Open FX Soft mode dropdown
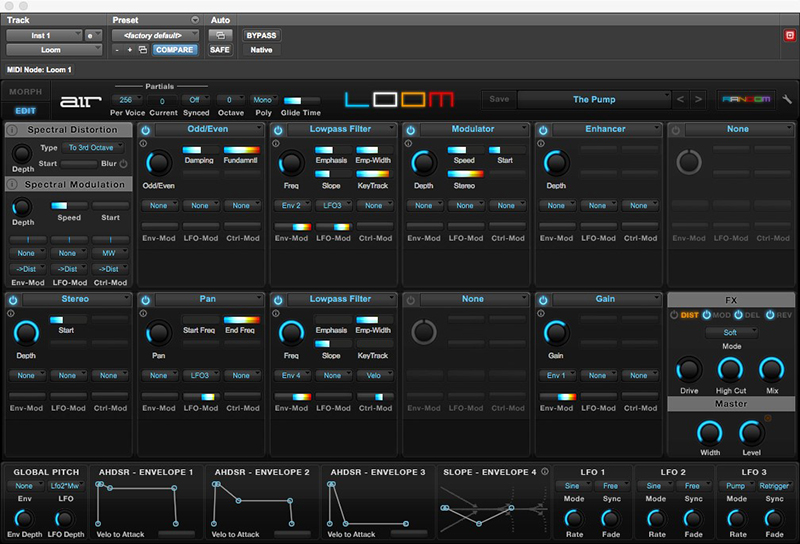800x544 pixels. (x=731, y=332)
